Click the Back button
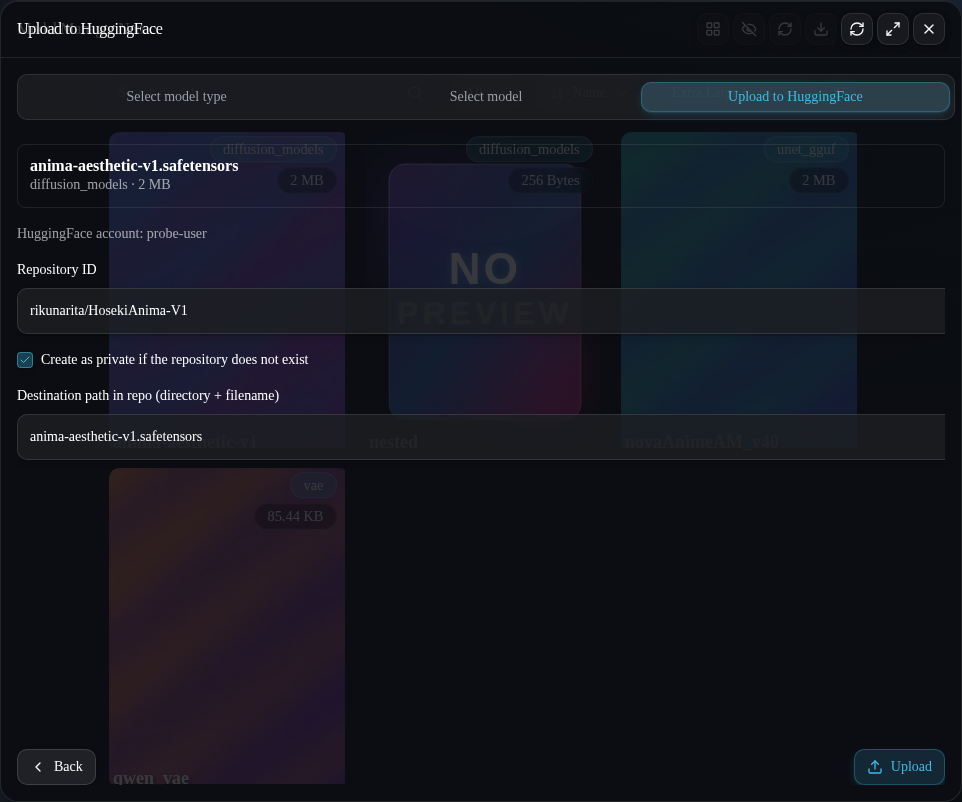Image resolution: width=962 pixels, height=802 pixels. pyautogui.click(x=56, y=766)
